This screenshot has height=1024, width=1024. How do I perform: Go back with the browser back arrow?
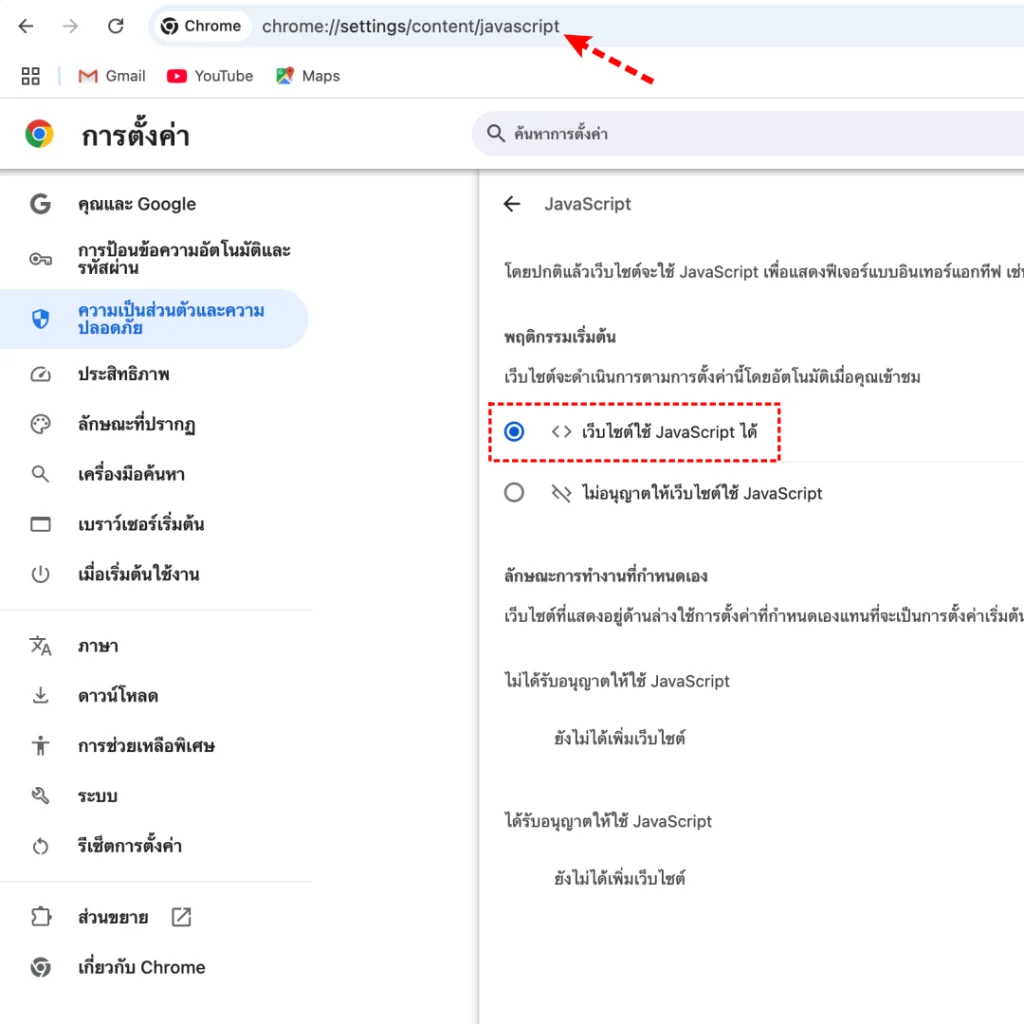pyautogui.click(x=26, y=26)
